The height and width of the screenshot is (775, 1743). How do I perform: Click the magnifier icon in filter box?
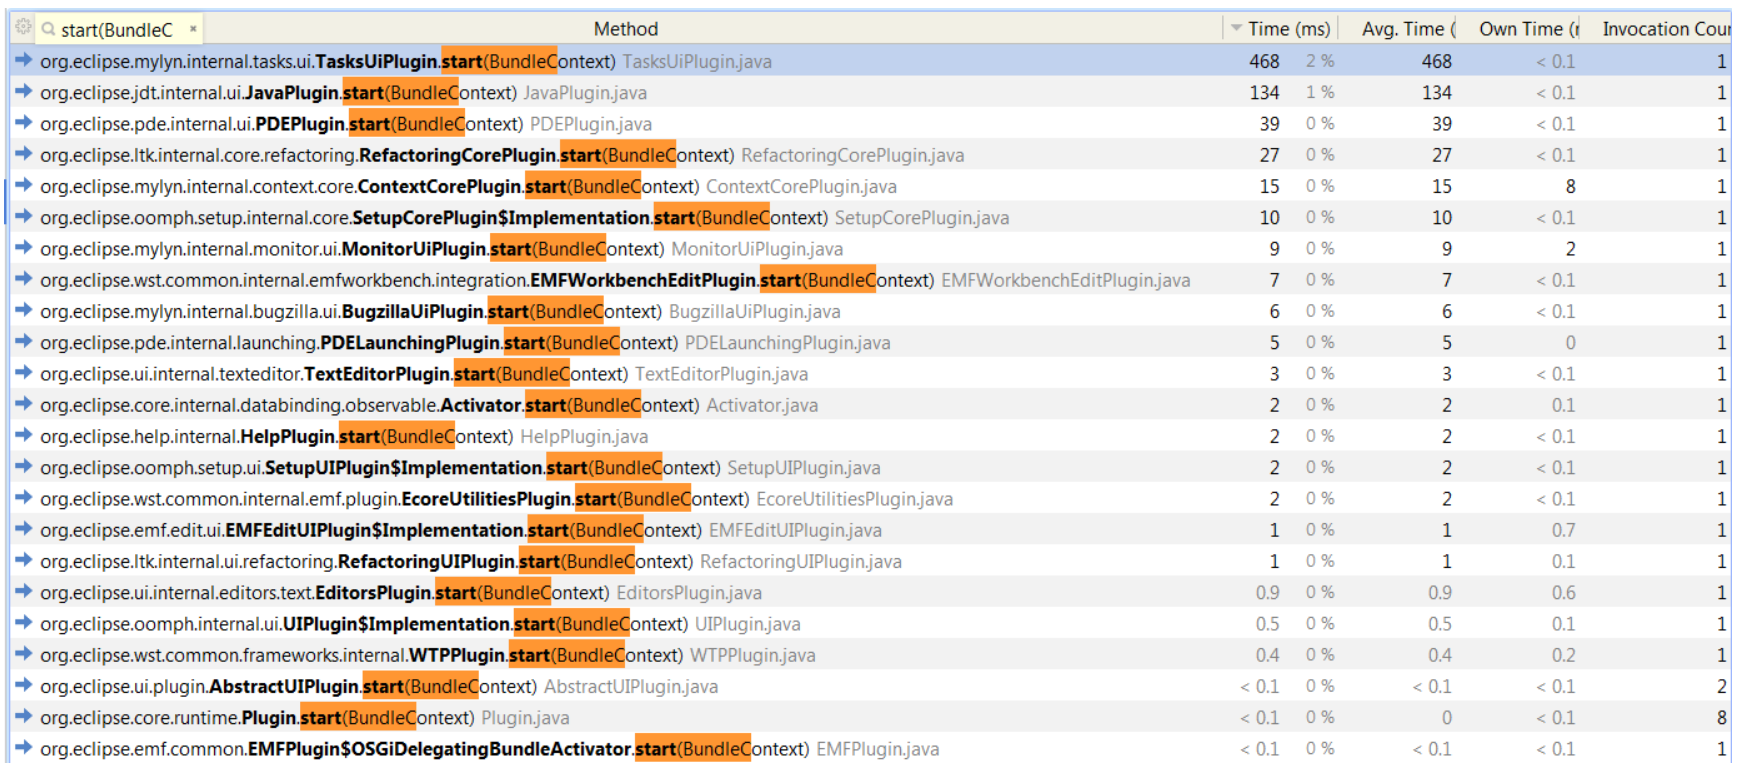tap(48, 29)
